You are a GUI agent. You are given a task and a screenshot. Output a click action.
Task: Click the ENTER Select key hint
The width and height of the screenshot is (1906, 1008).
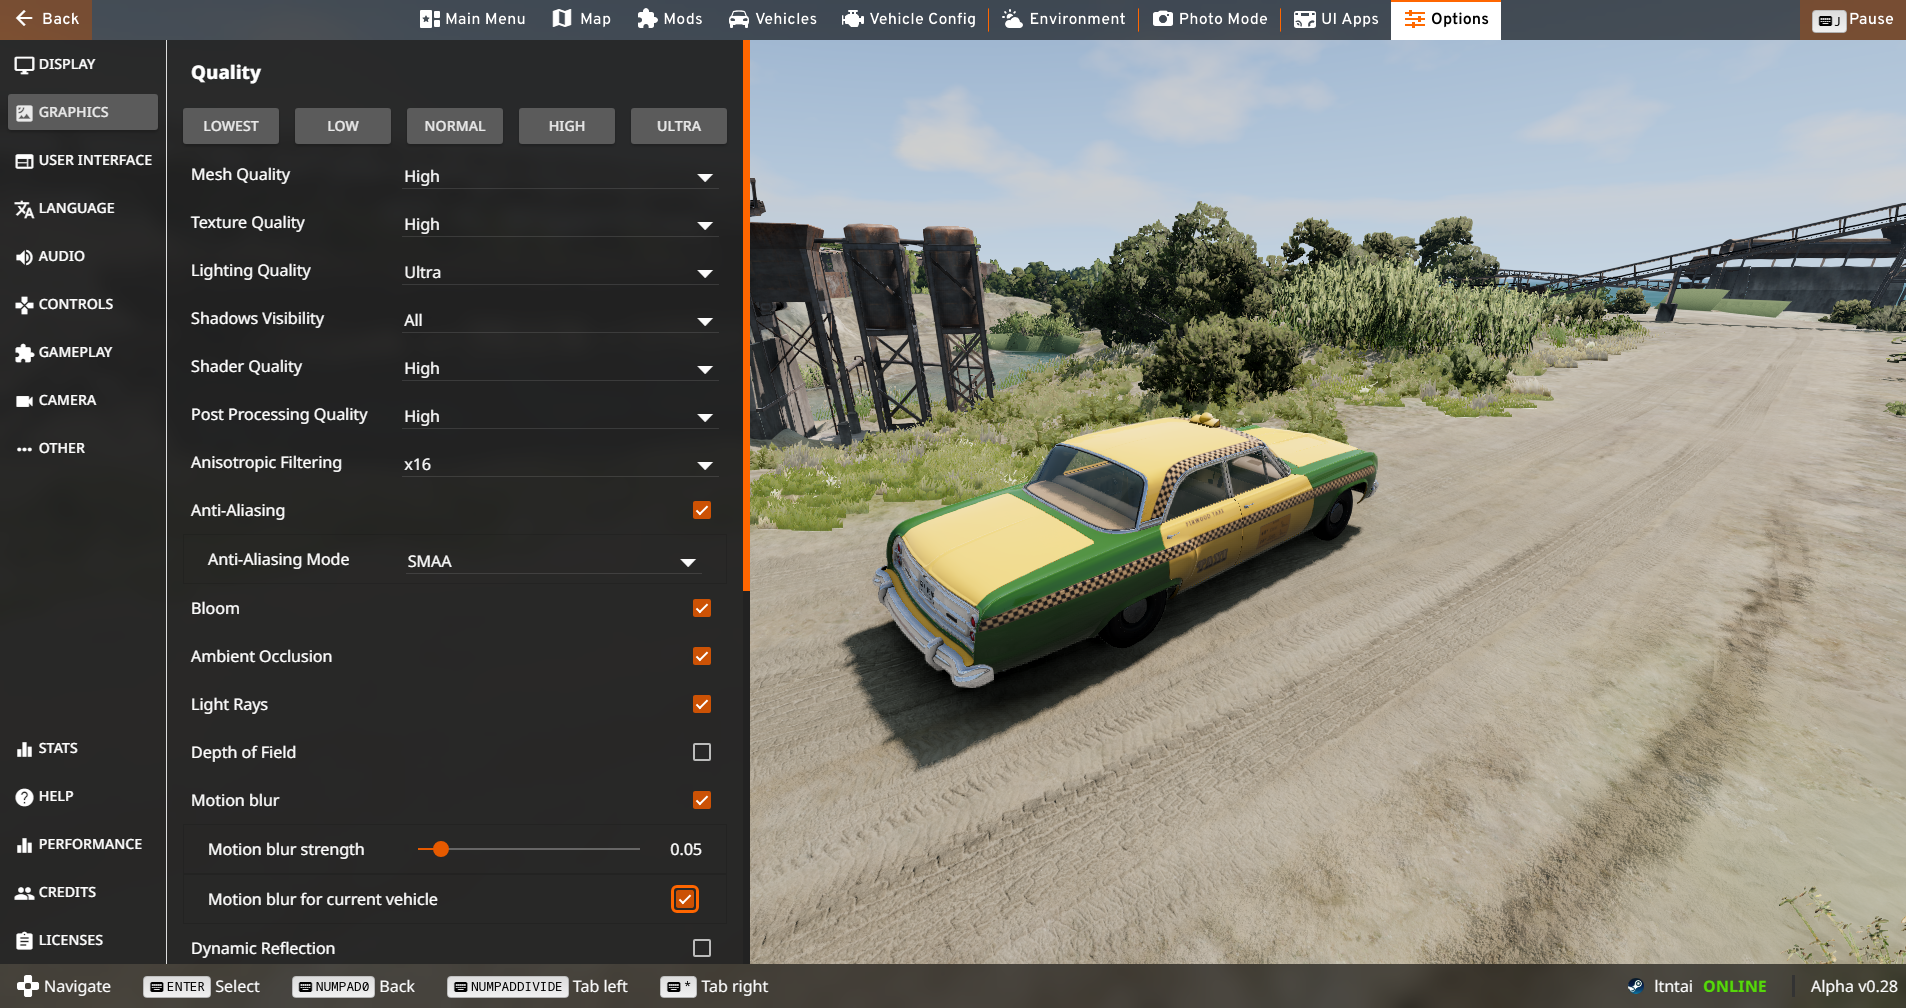pos(201,986)
